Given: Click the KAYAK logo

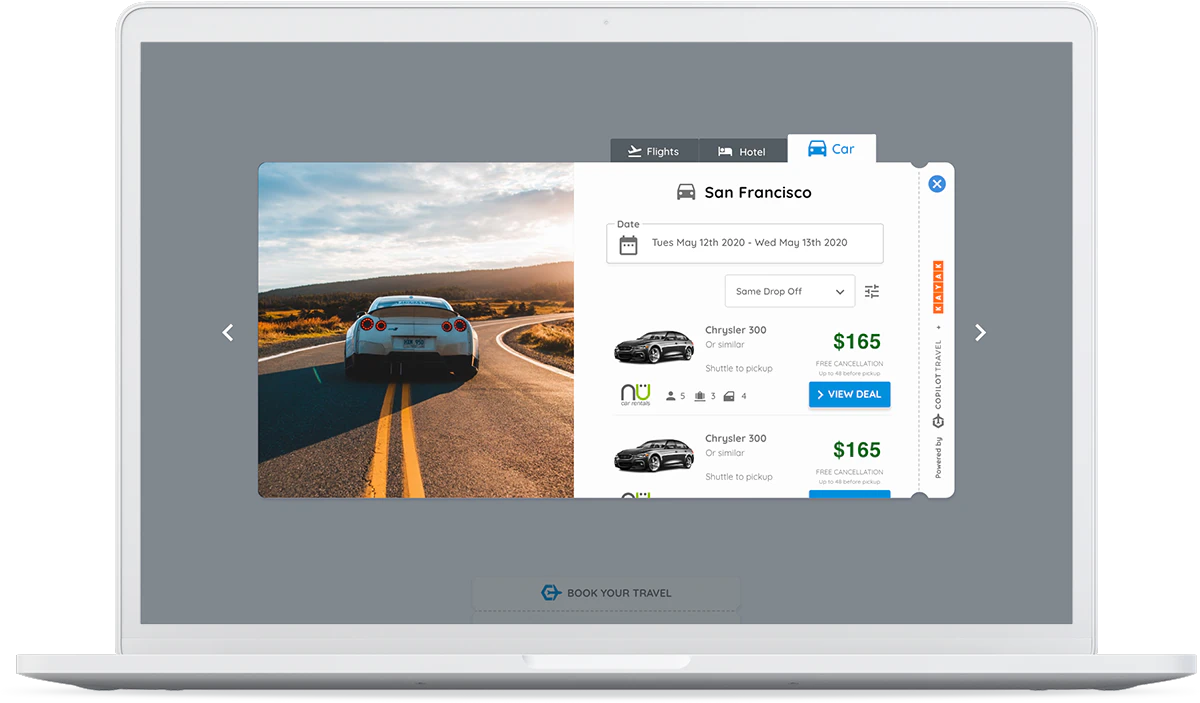Looking at the screenshot, I should click(x=938, y=287).
